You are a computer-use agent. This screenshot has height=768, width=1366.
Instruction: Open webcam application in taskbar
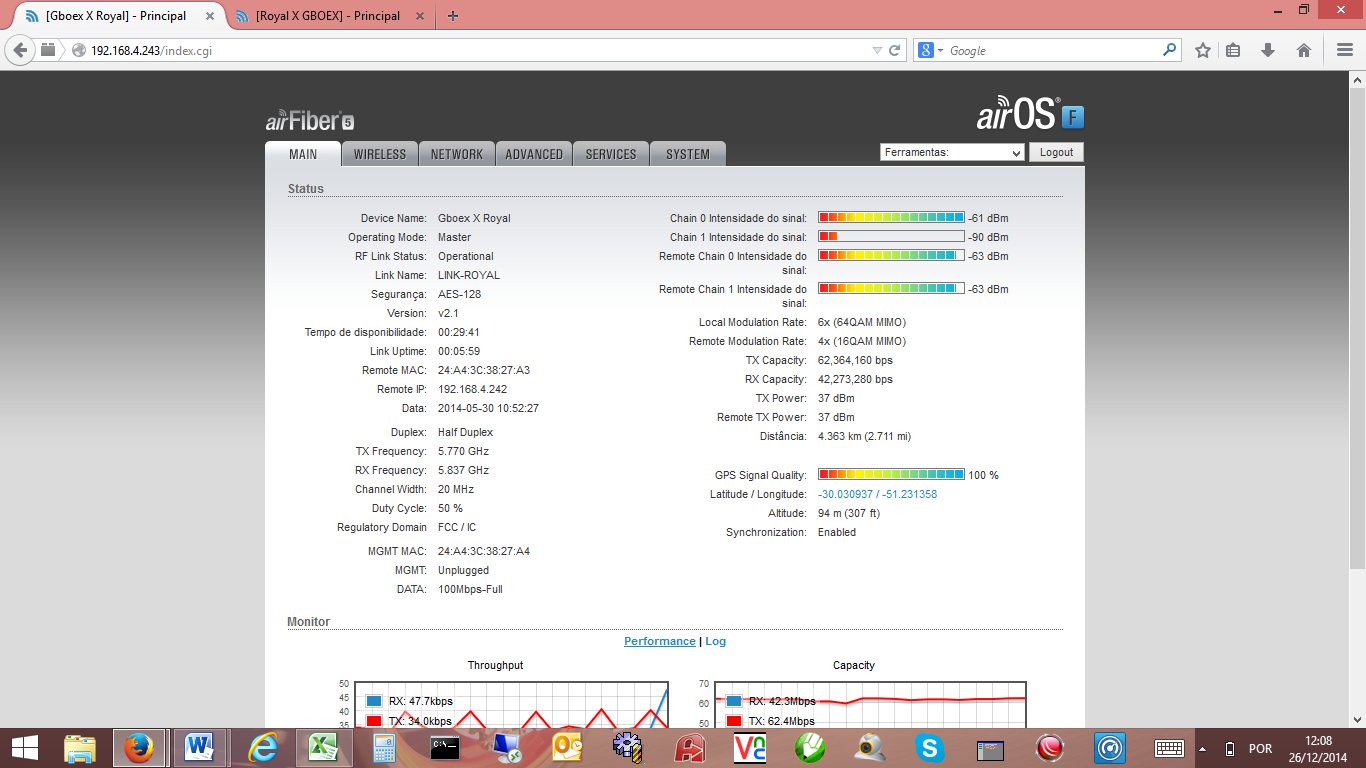870,748
